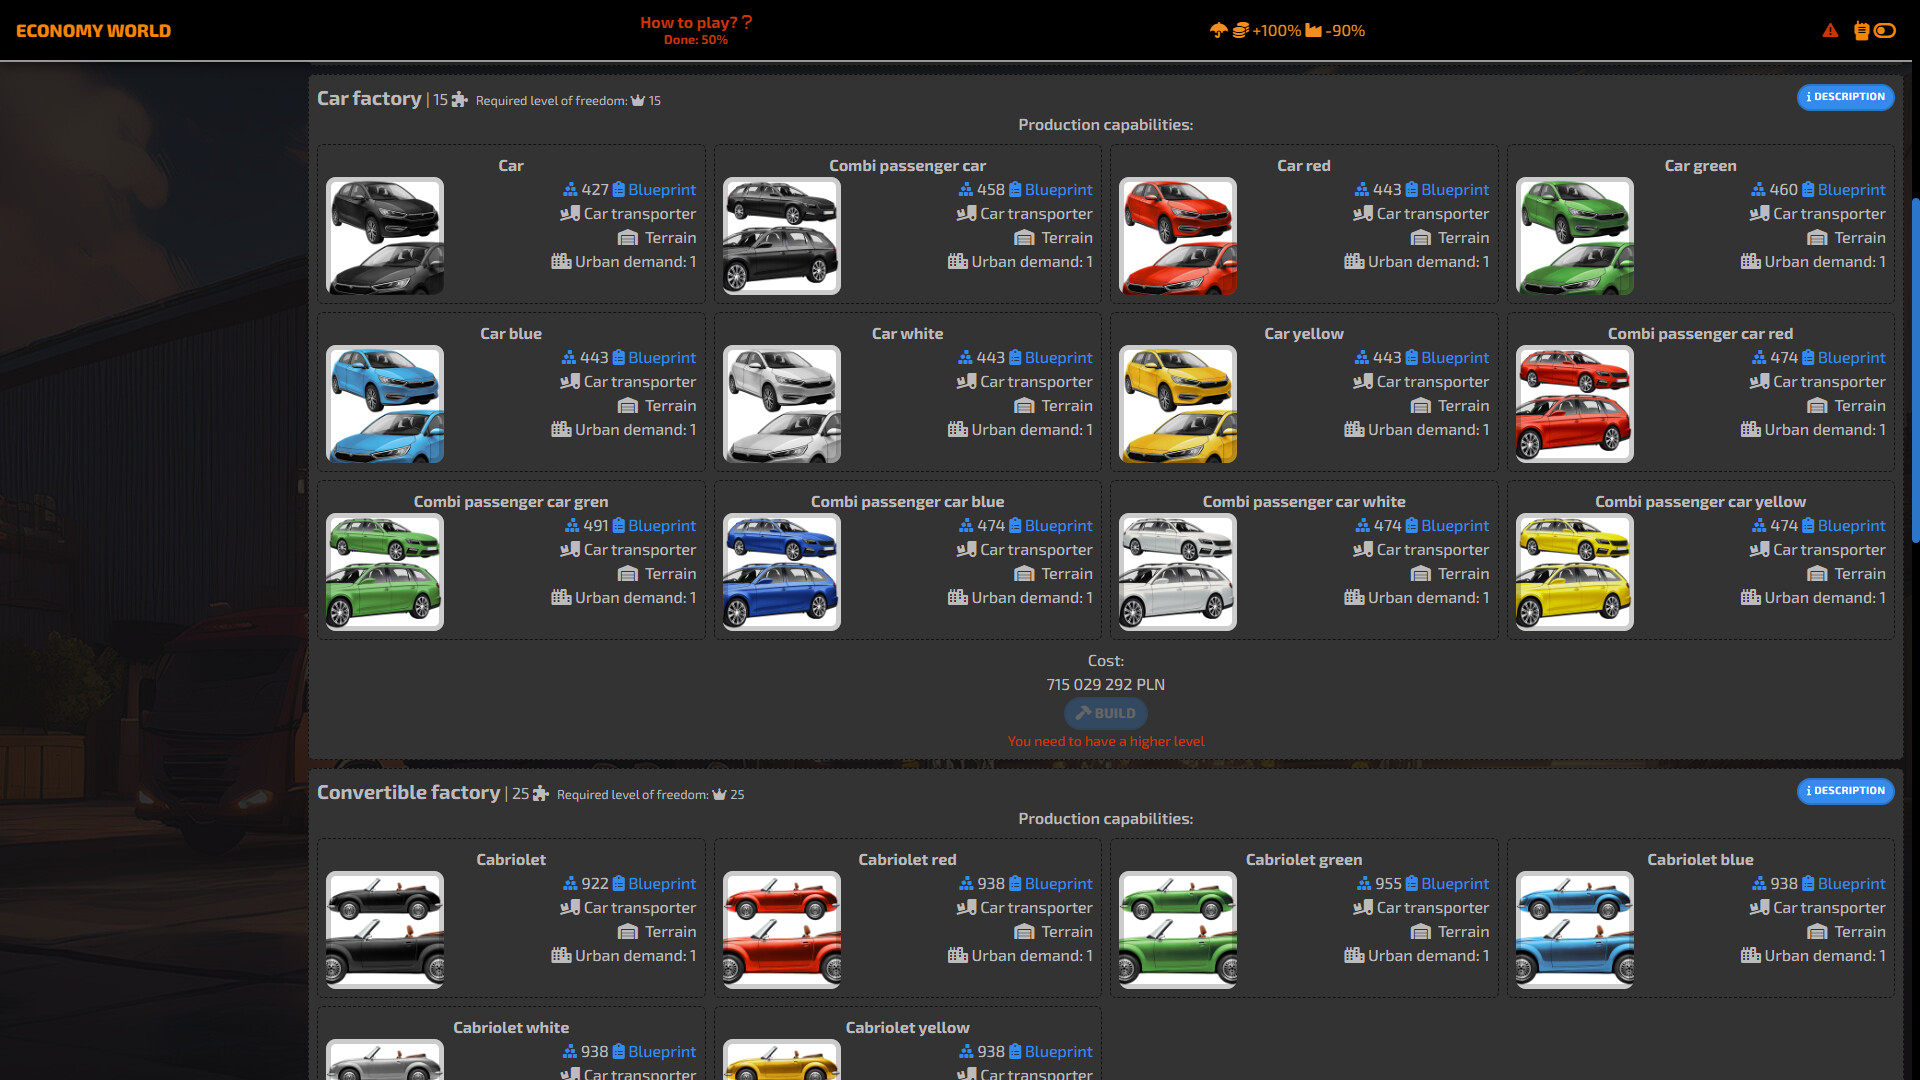Open the DESCRIPTION panel for Convertible factory

tap(1845, 791)
